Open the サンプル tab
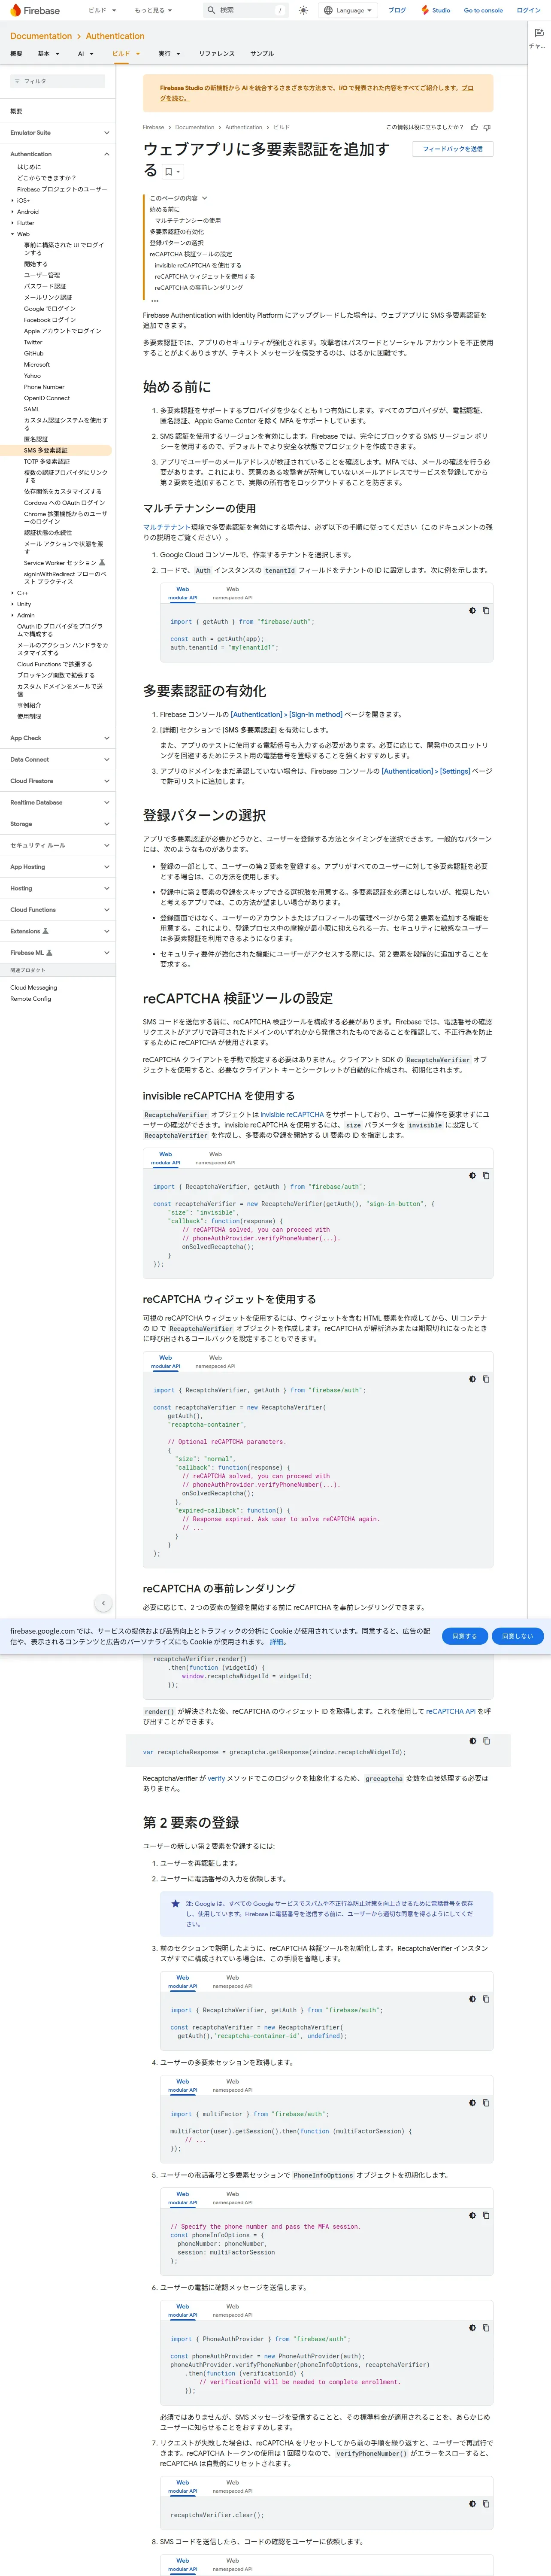551x2576 pixels. tap(262, 54)
